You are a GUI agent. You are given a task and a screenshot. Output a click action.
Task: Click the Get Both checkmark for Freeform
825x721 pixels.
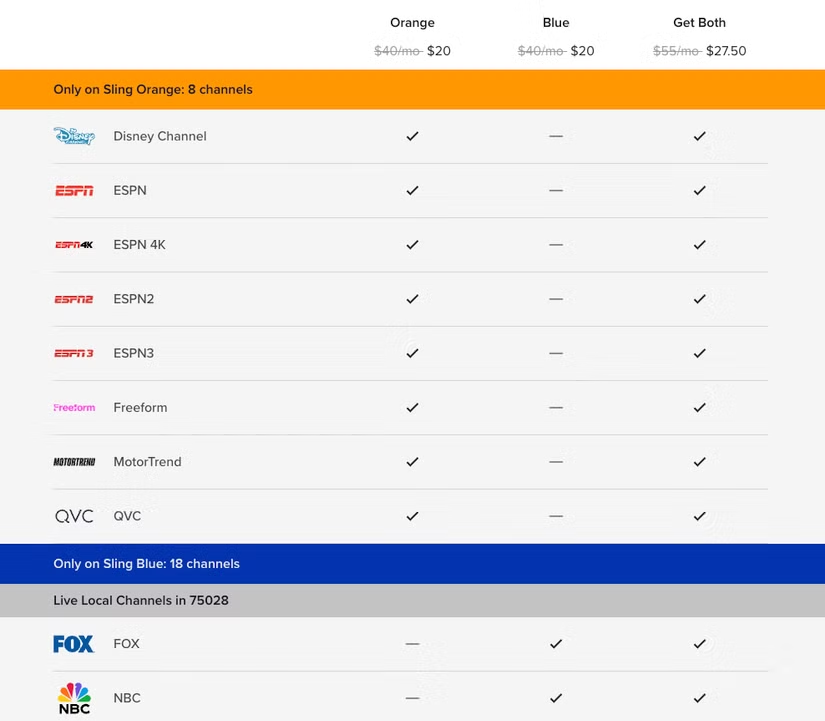click(700, 407)
